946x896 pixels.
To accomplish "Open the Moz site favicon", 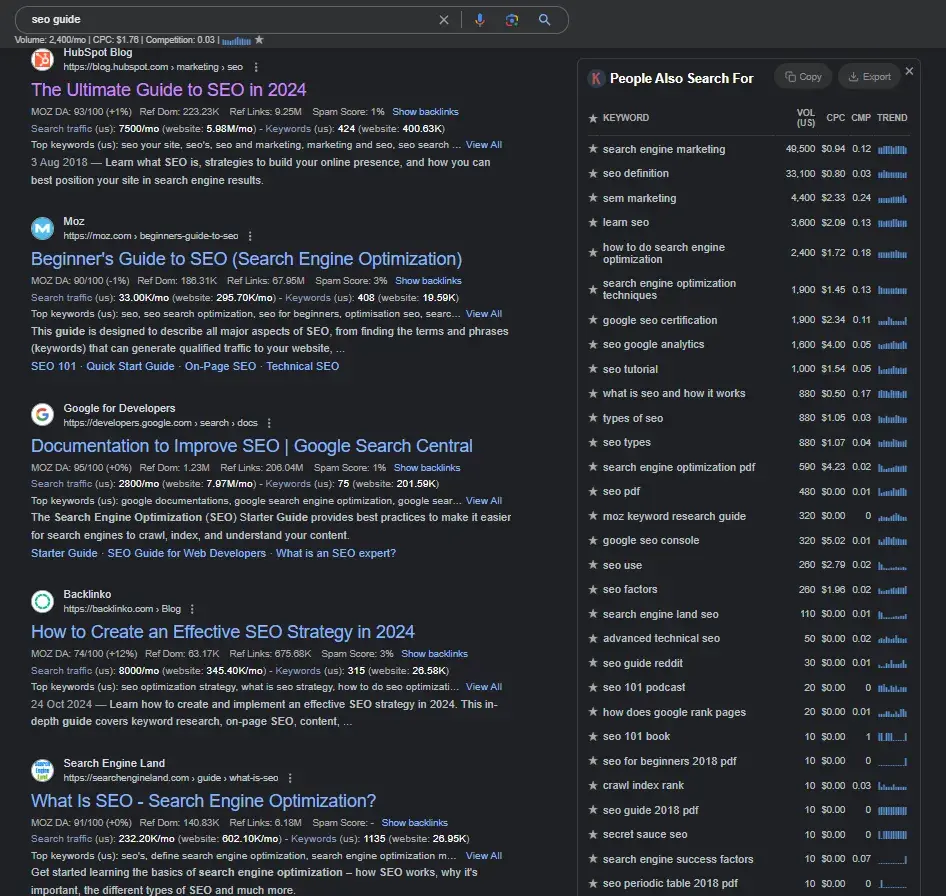I will coord(42,228).
